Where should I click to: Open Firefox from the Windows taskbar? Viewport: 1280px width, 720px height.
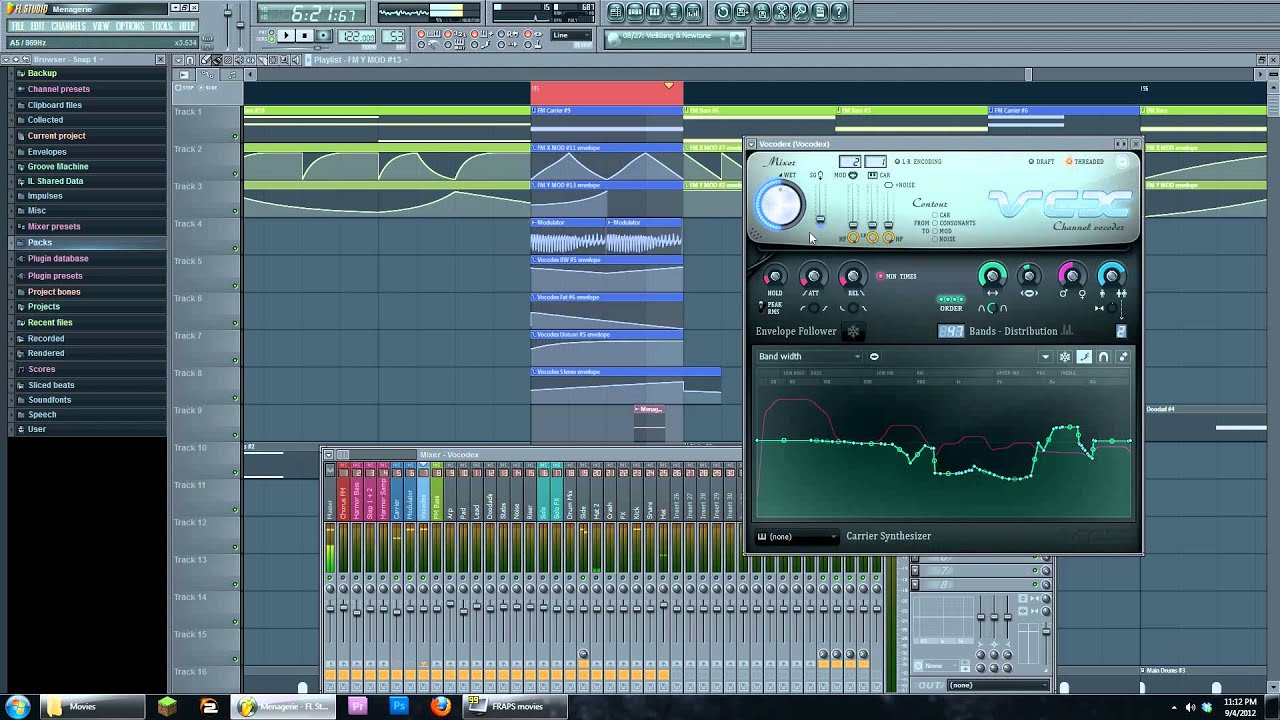click(440, 706)
